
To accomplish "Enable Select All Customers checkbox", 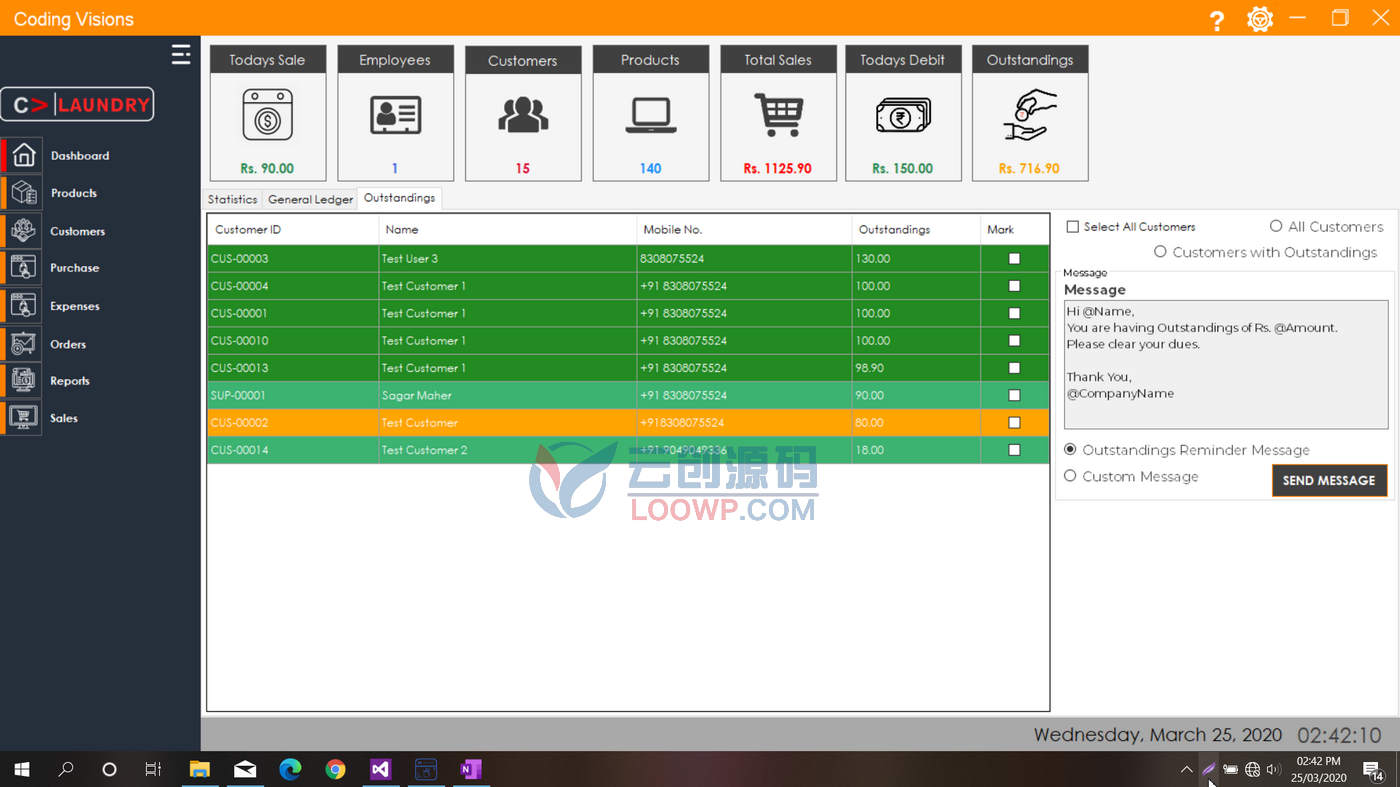I will 1072,227.
